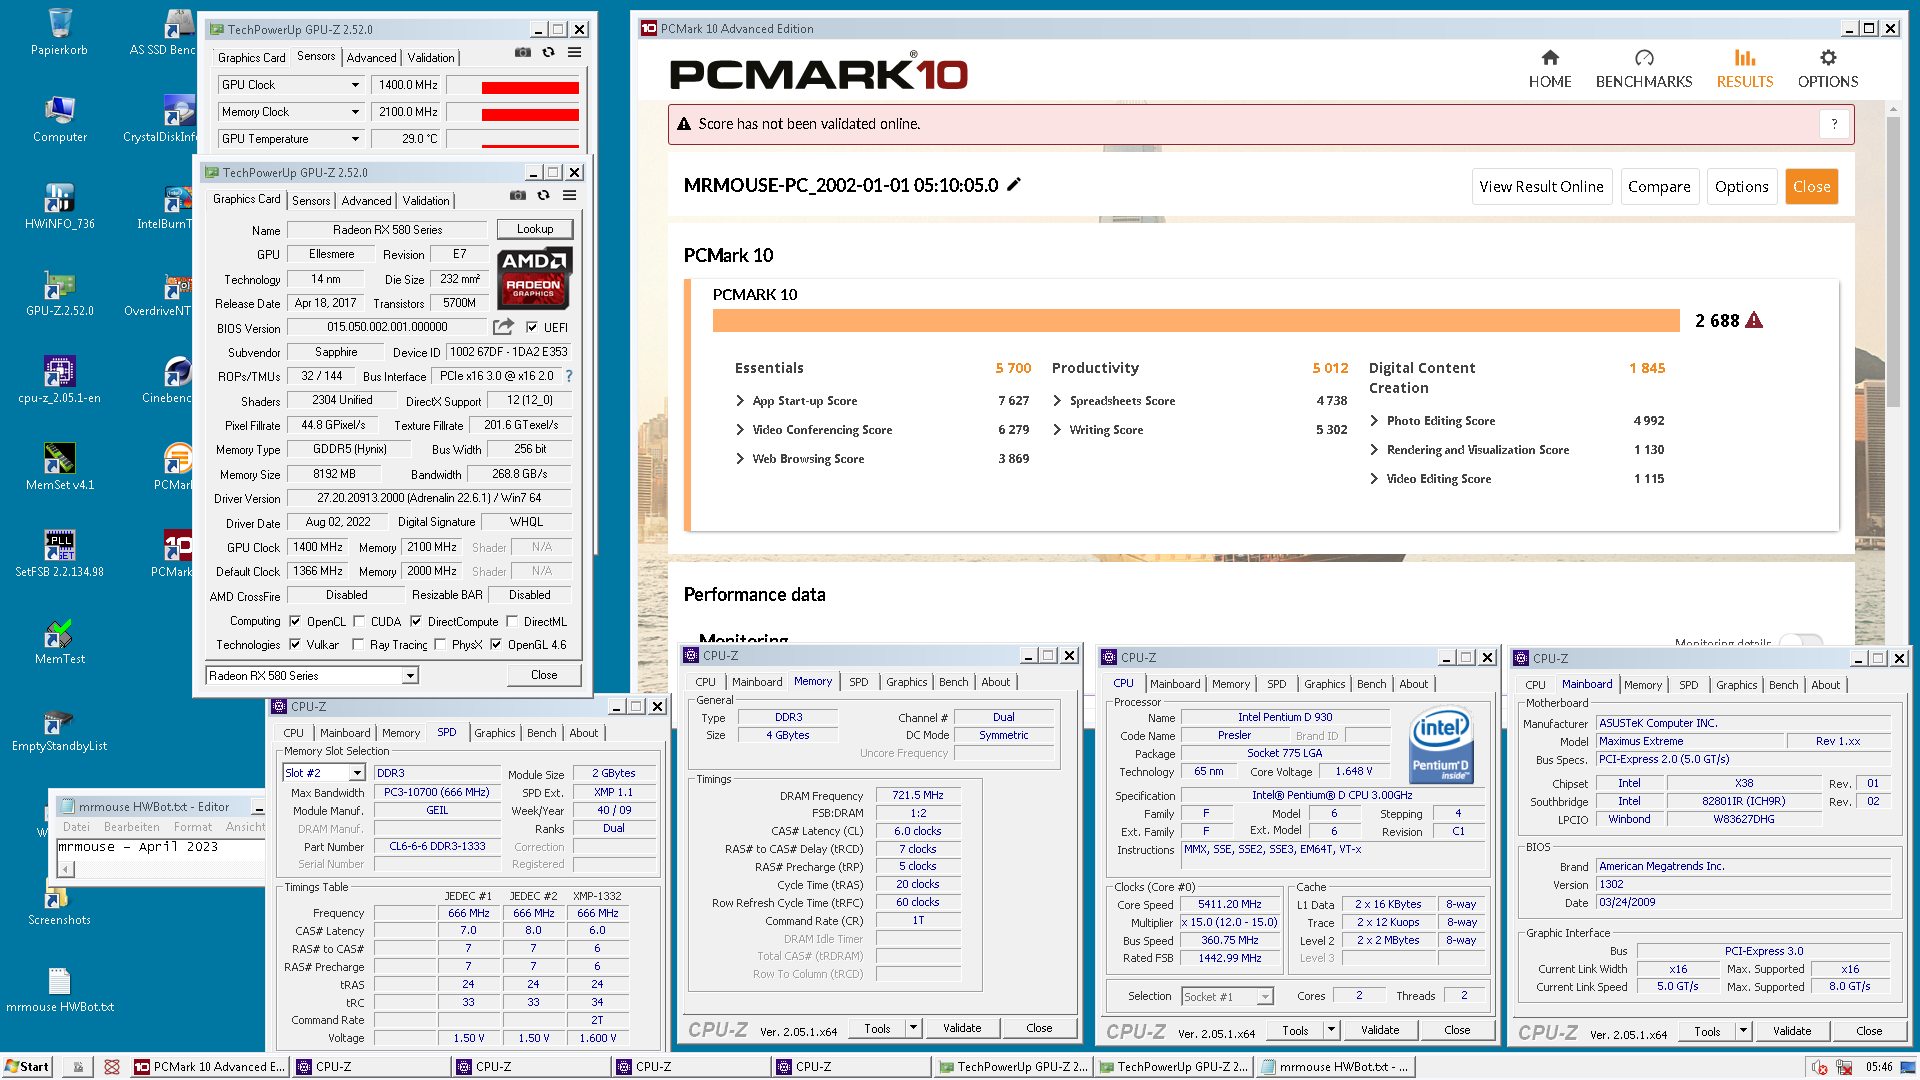Open hamburger menu in front GPU-Z window

[x=569, y=196]
